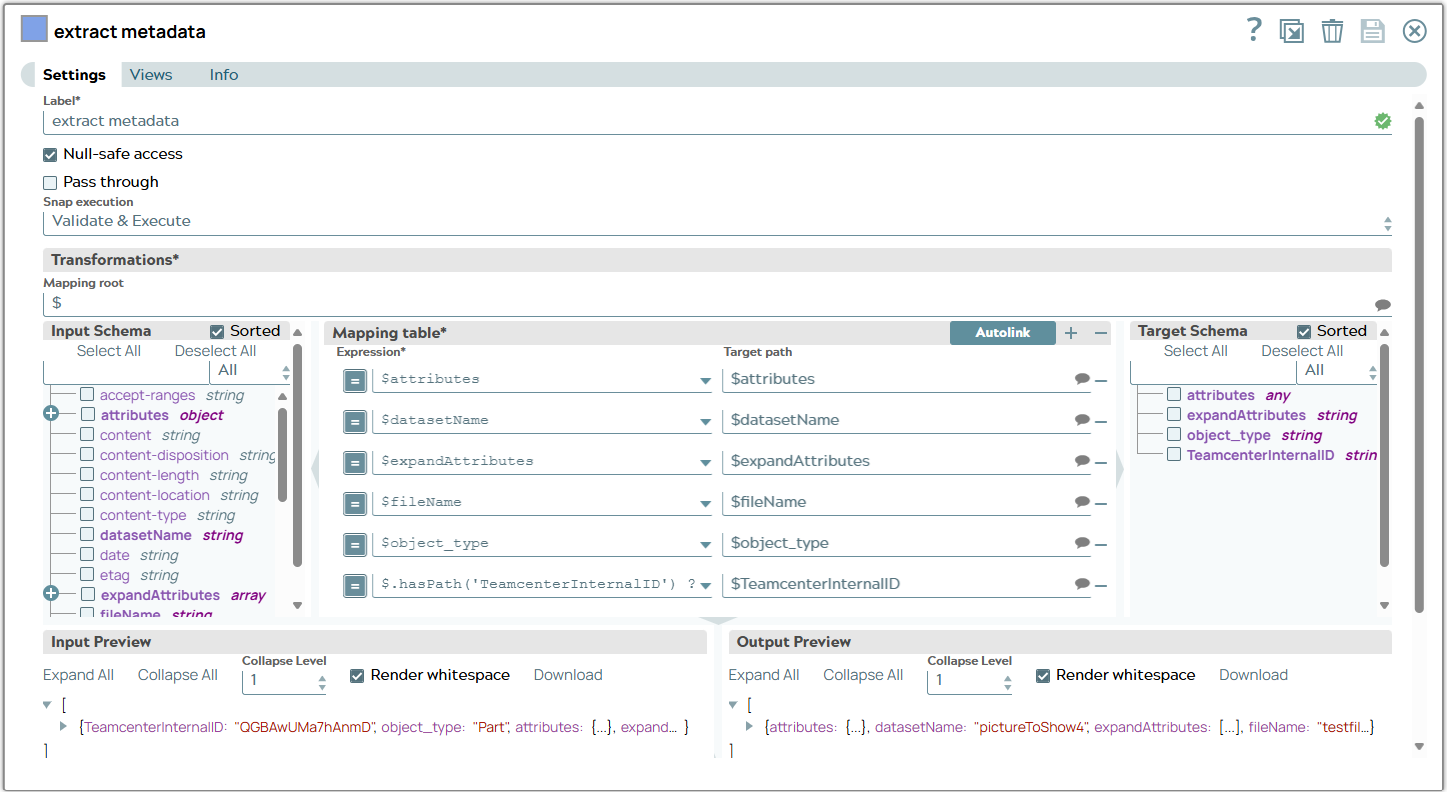Click comment icon on $TeamcenterInternalID target path
The height and width of the screenshot is (792, 1447).
(1082, 584)
